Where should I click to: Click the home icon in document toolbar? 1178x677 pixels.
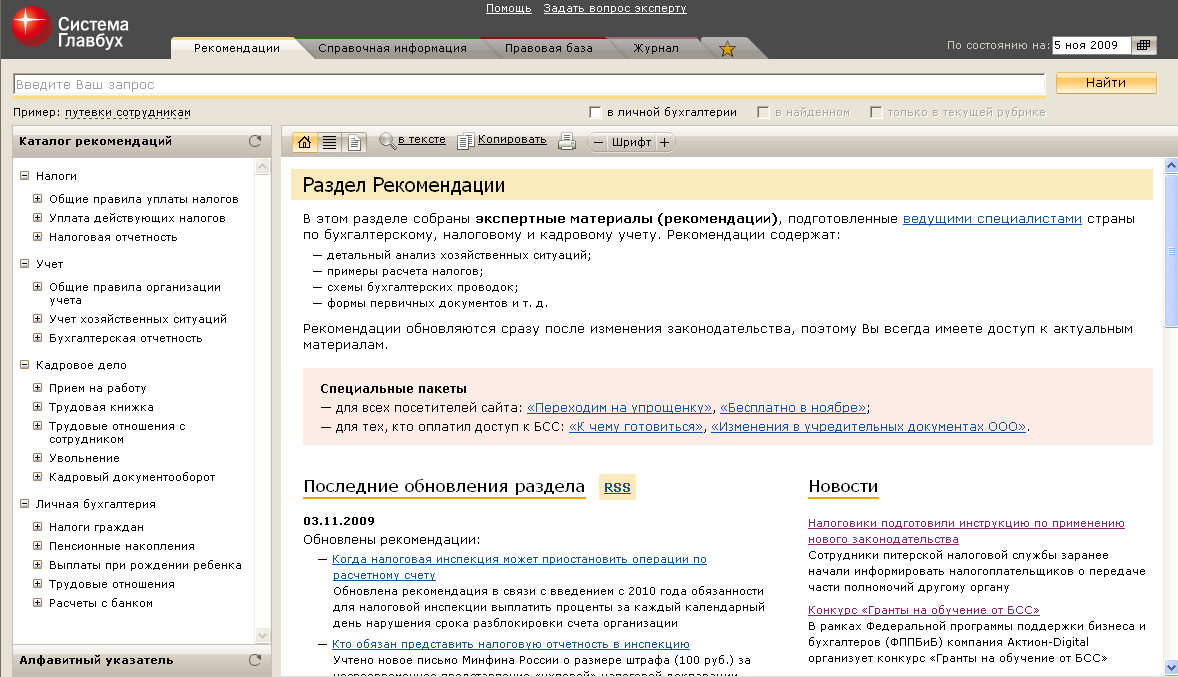[x=304, y=142]
